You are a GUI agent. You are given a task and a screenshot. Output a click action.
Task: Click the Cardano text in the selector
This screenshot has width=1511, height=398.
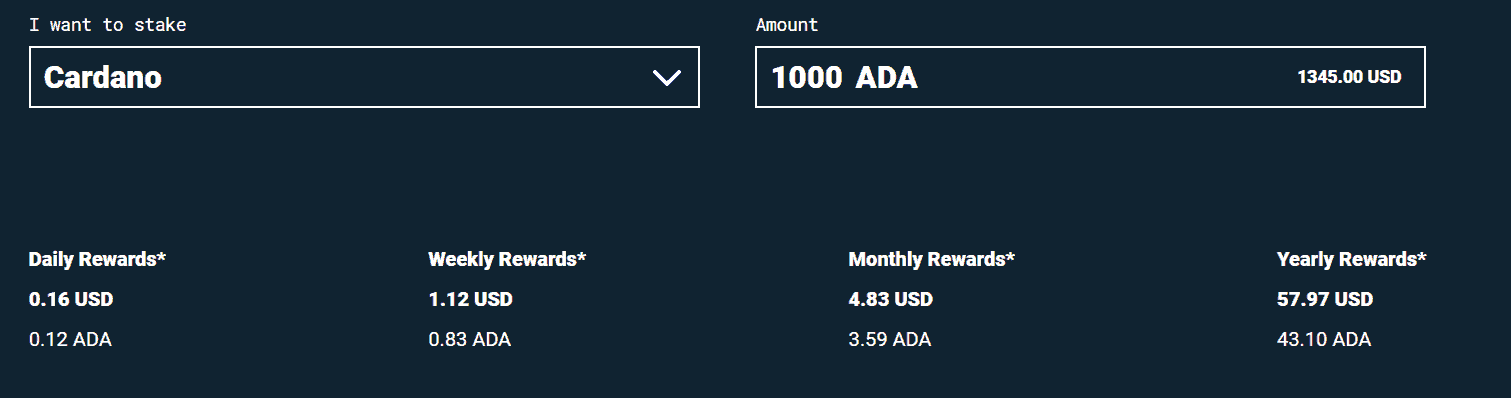pos(103,78)
